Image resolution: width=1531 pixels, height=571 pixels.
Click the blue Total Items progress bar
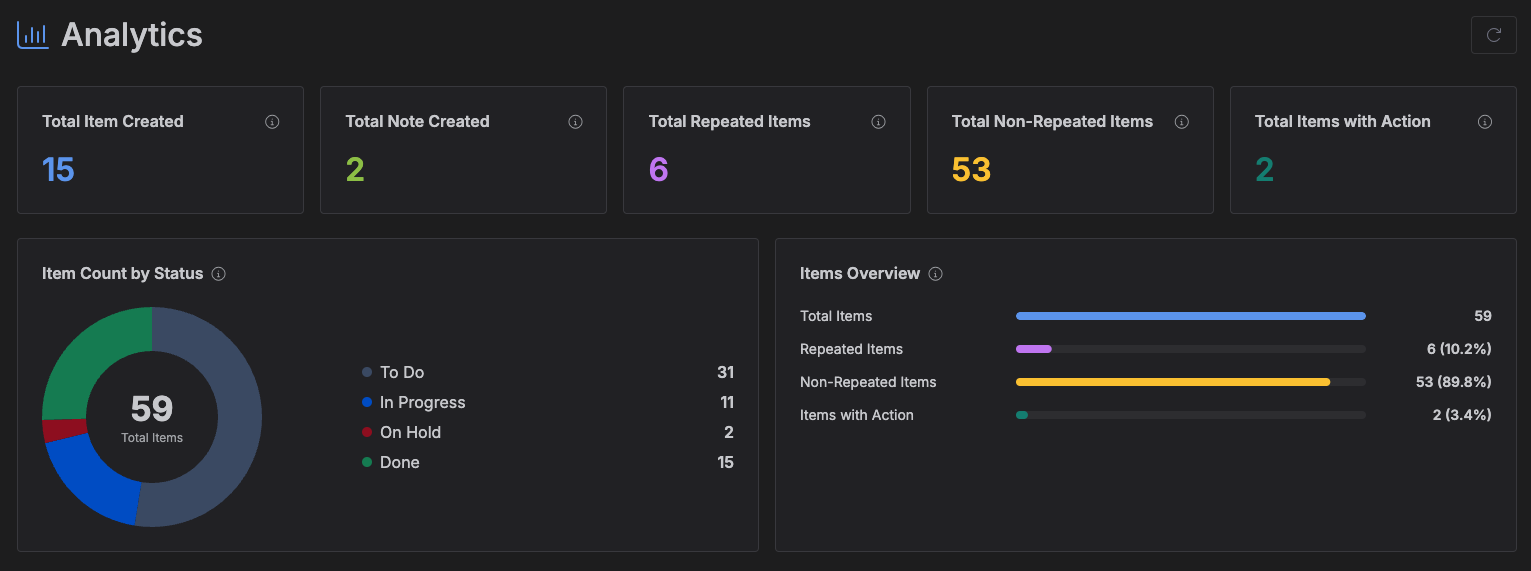[1190, 316]
